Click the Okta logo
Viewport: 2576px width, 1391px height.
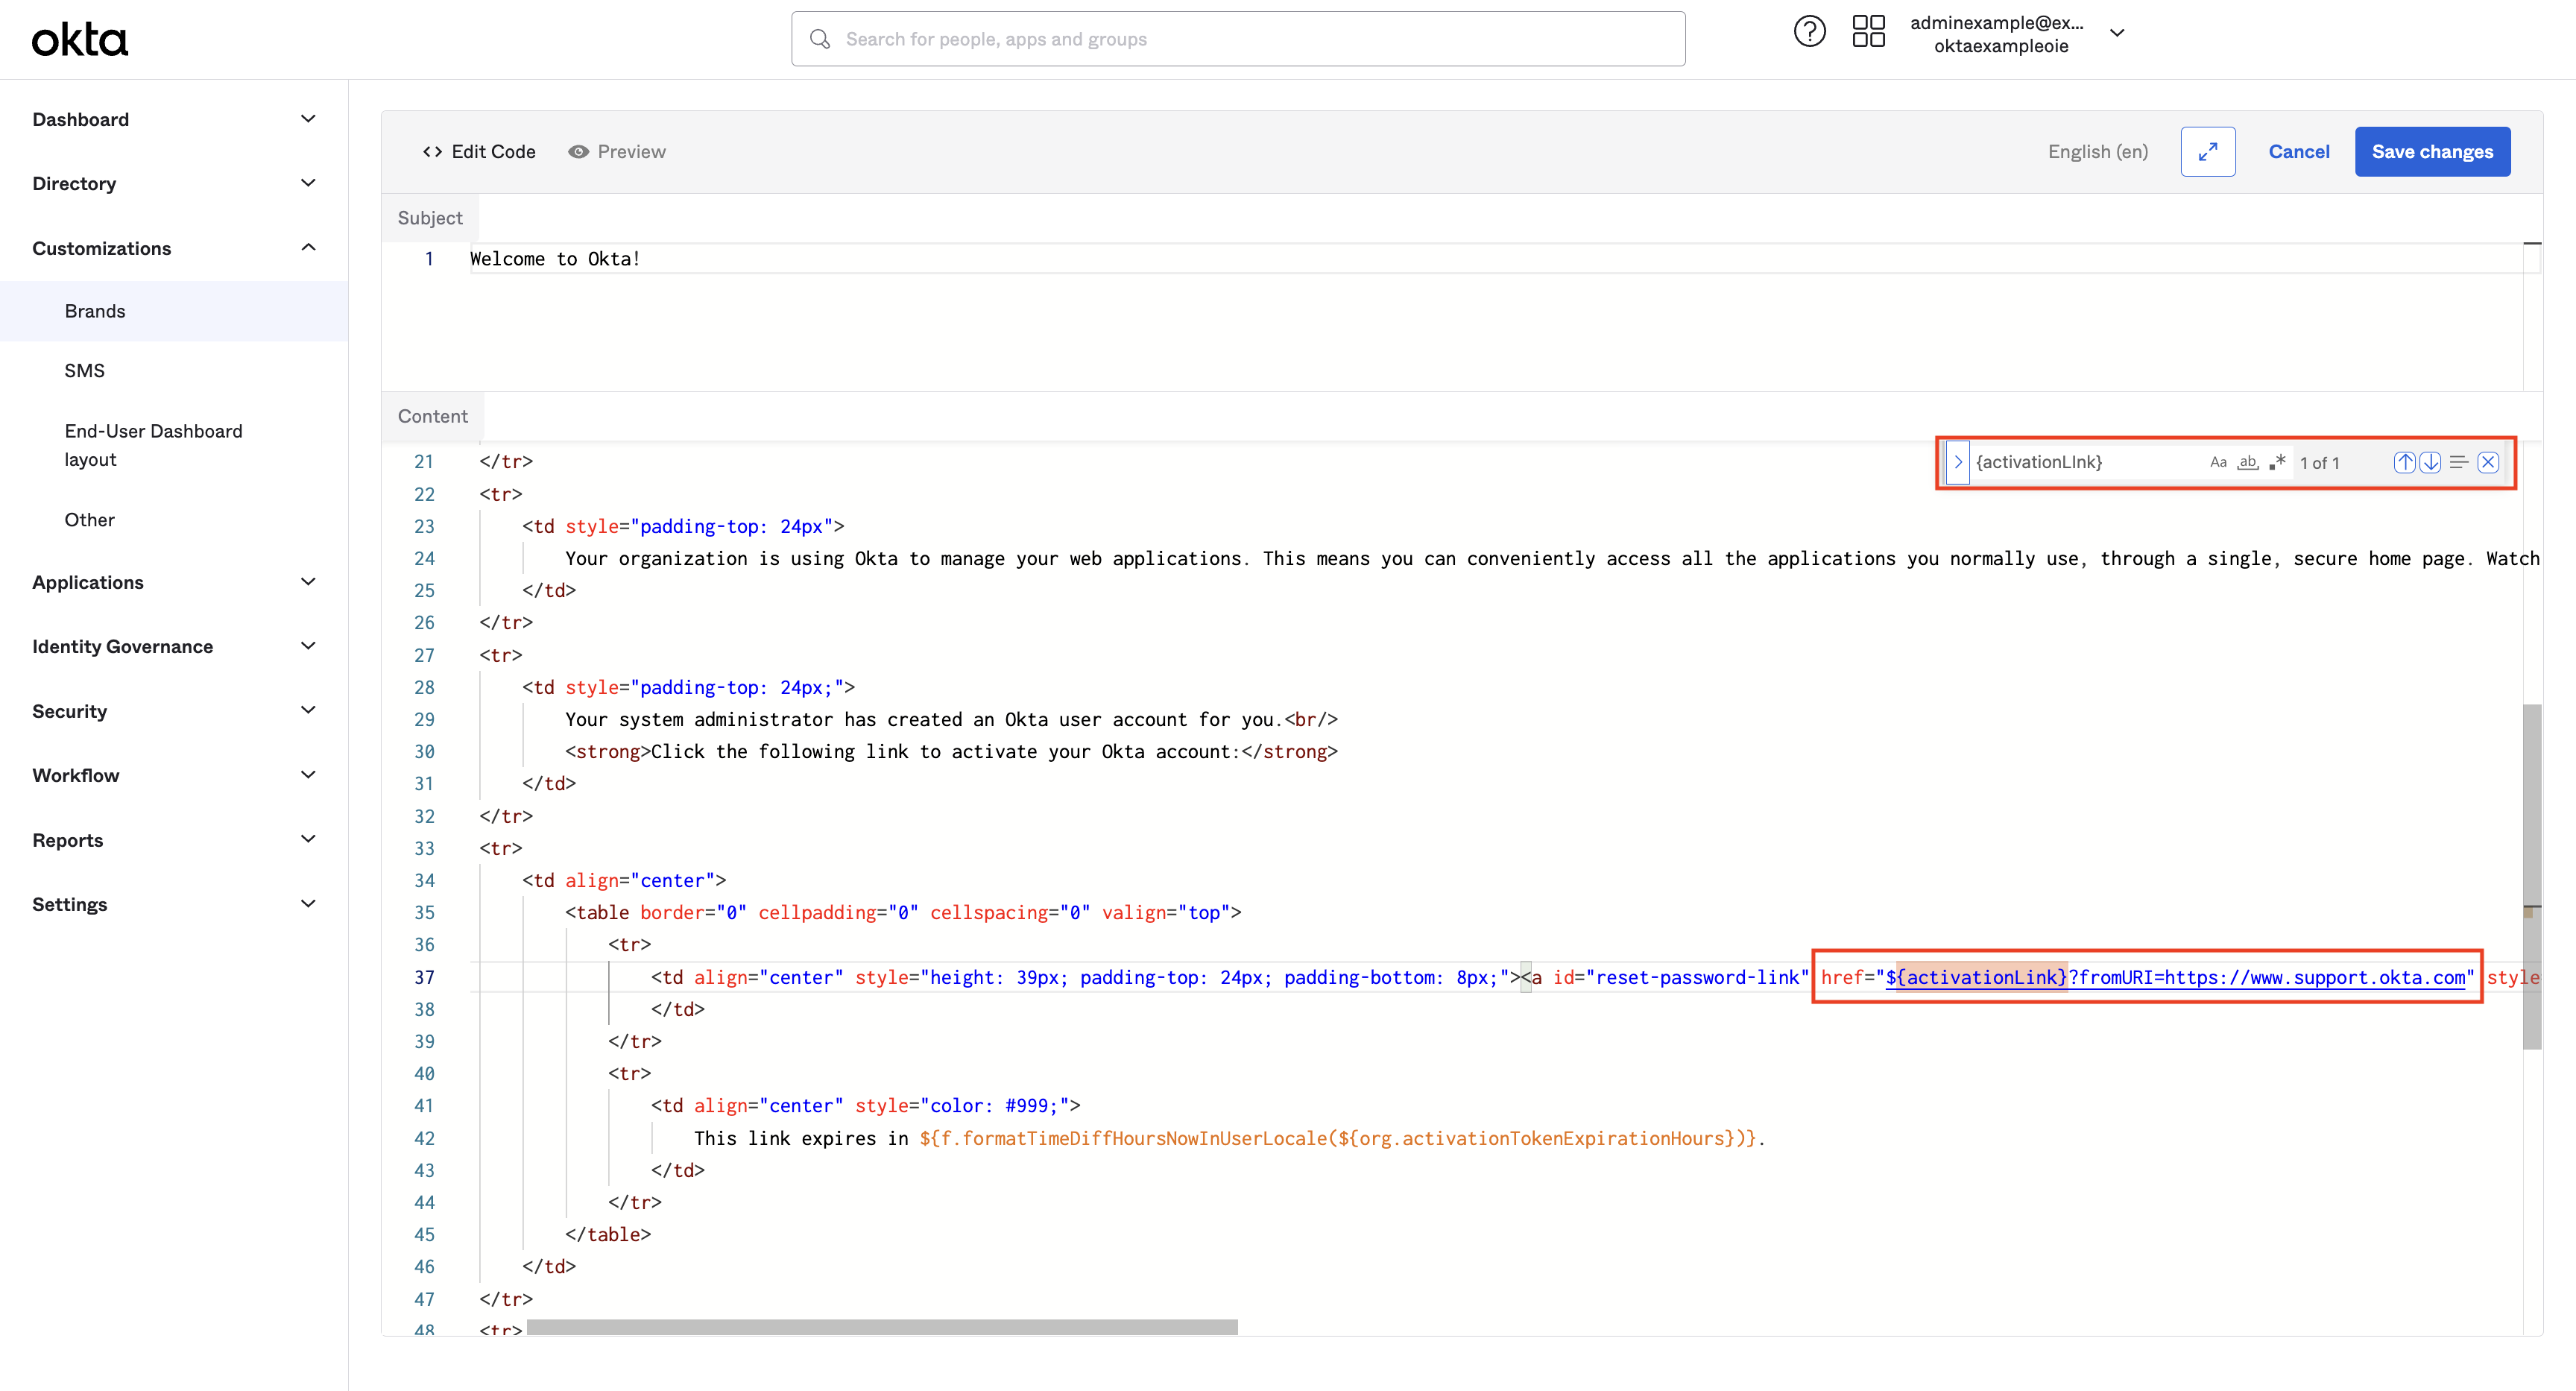pyautogui.click(x=79, y=38)
